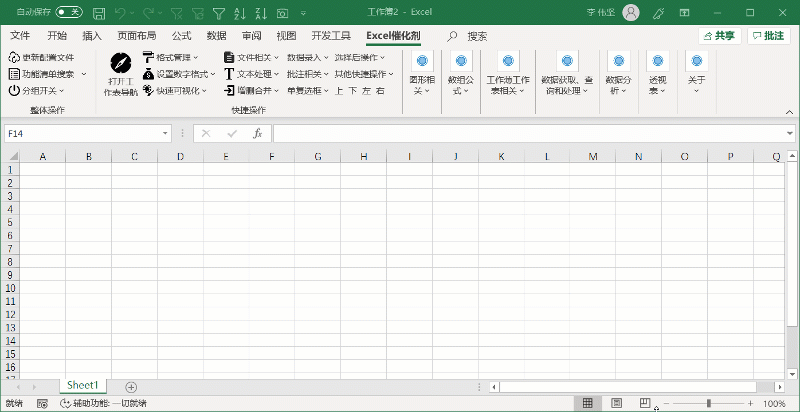Click the pen/coming soon icon in title bar

point(659,12)
